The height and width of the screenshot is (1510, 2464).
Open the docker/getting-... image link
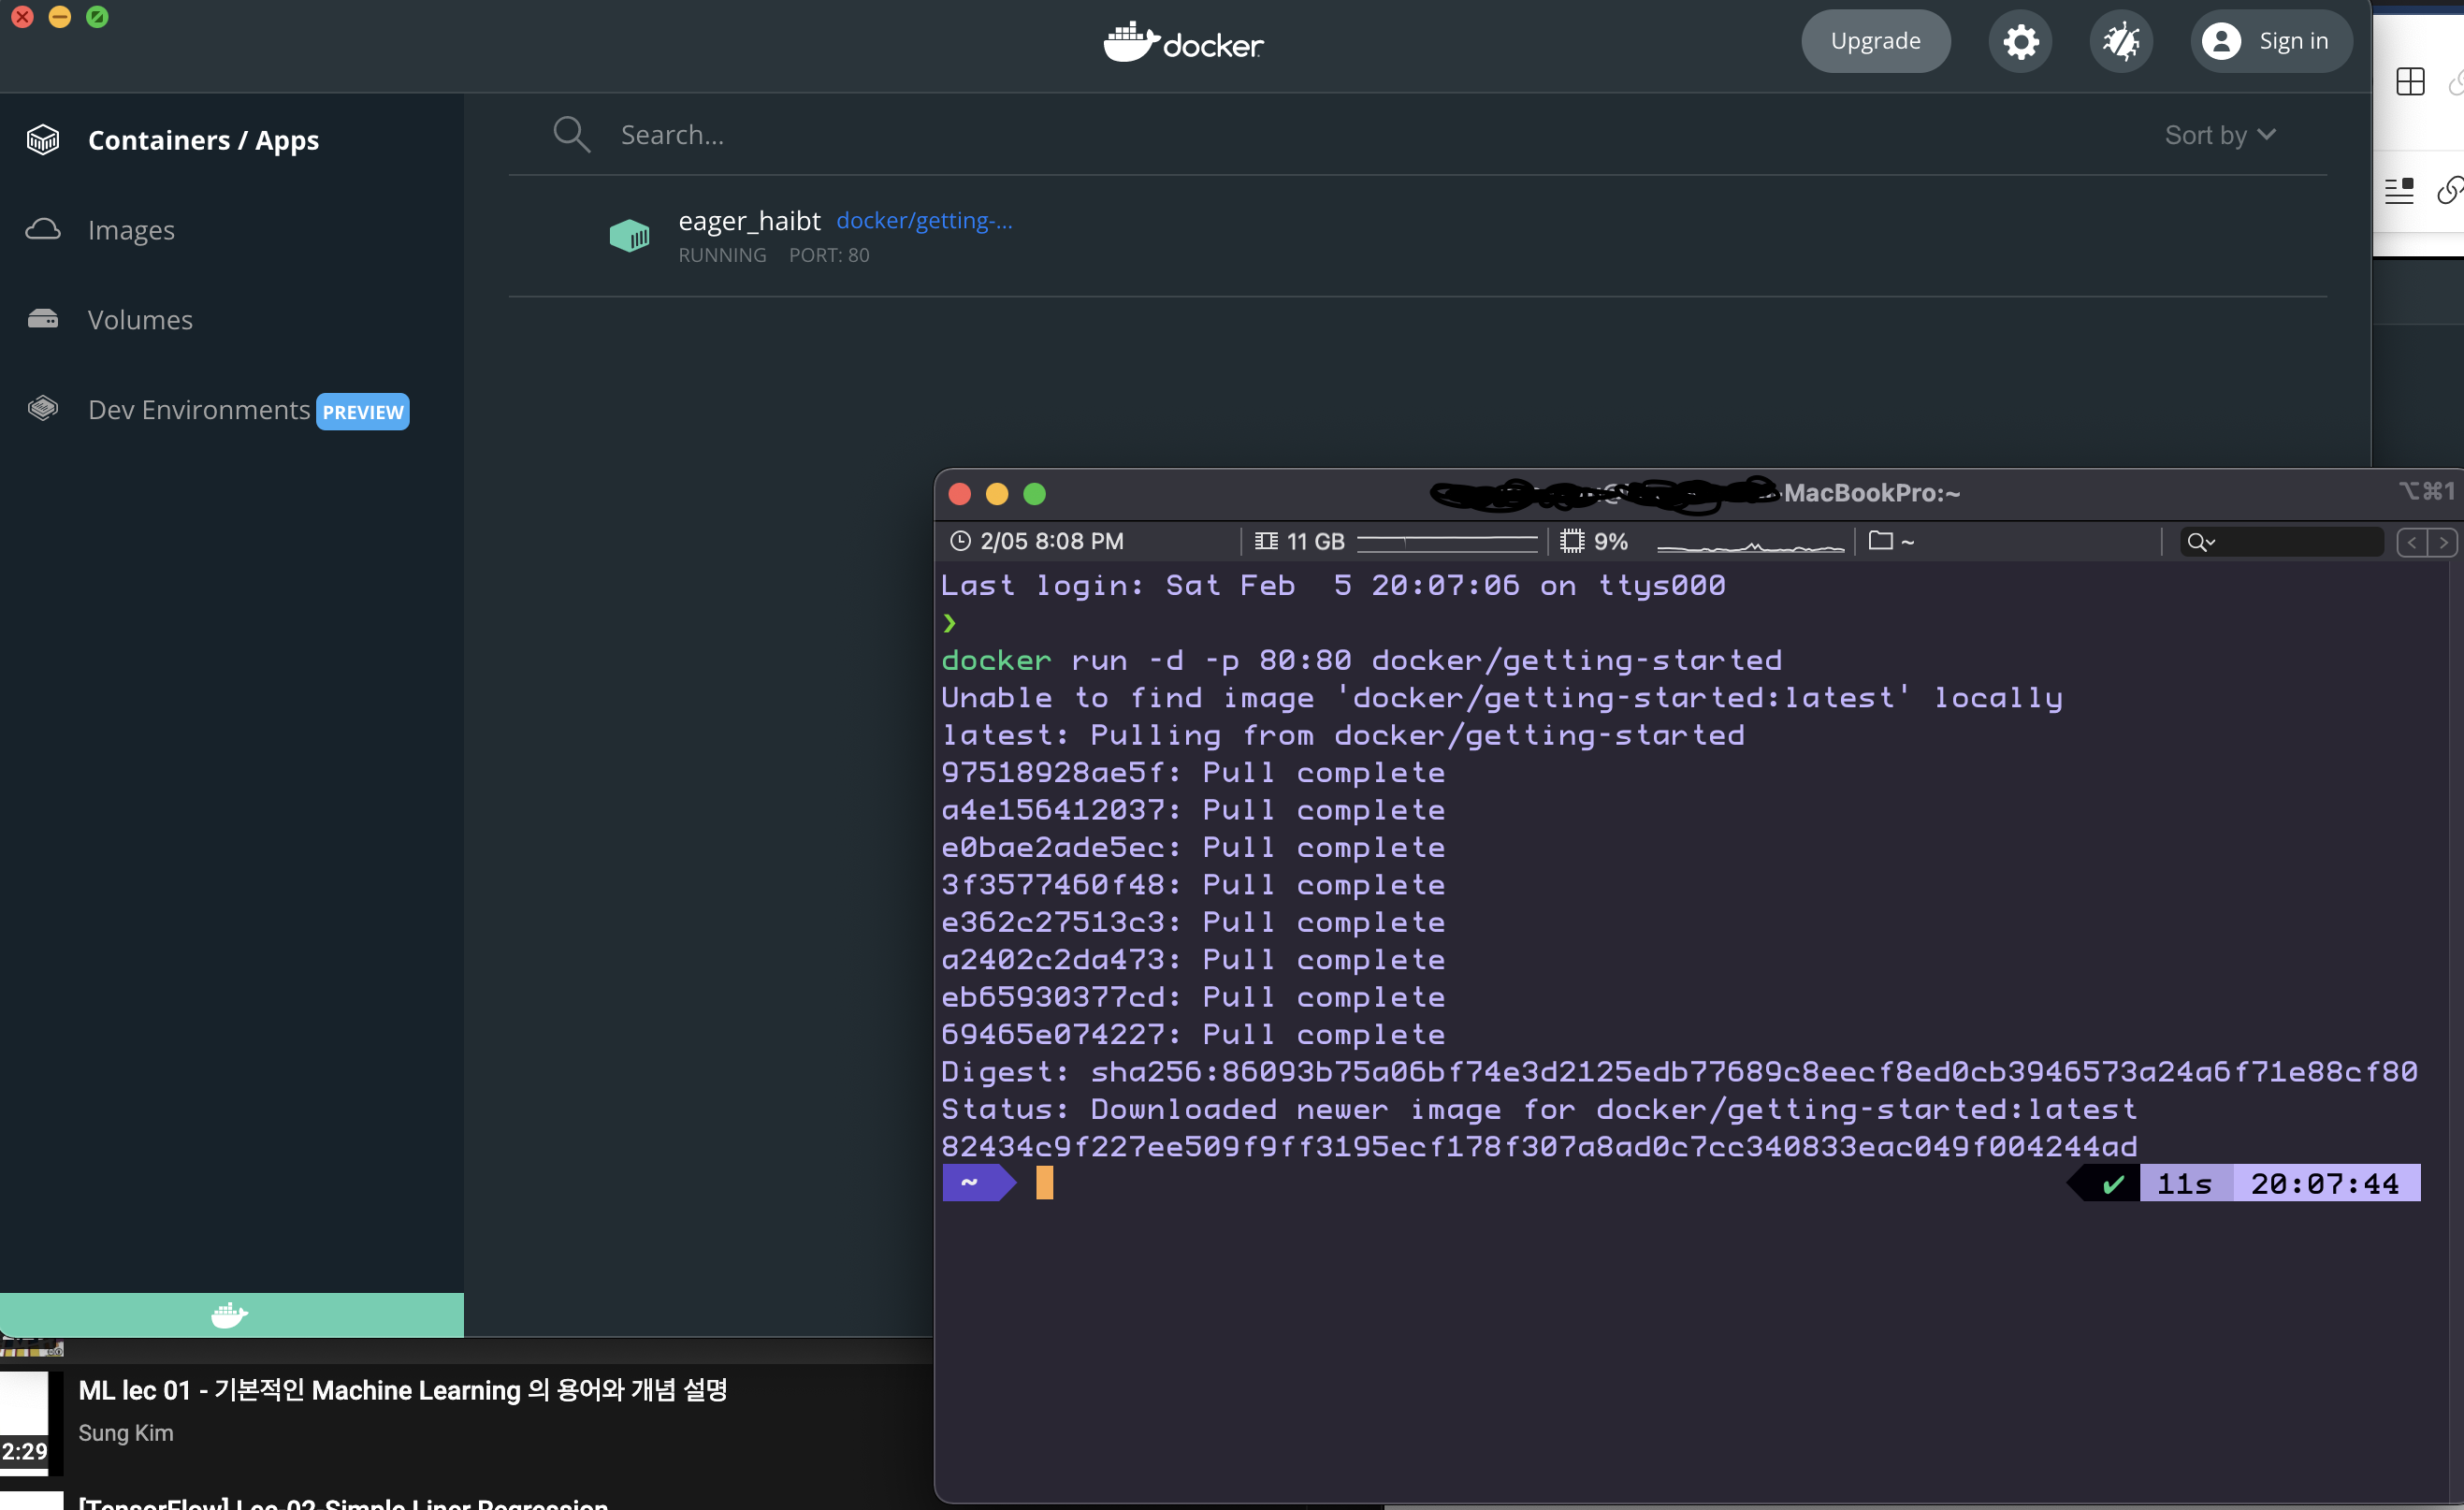[924, 220]
